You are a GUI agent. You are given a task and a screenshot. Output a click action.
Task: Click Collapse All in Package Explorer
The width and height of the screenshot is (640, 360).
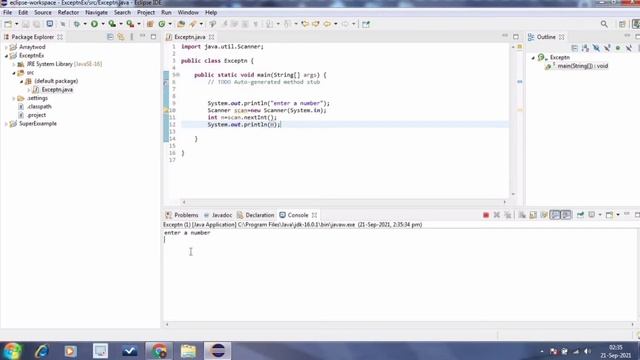[110, 37]
